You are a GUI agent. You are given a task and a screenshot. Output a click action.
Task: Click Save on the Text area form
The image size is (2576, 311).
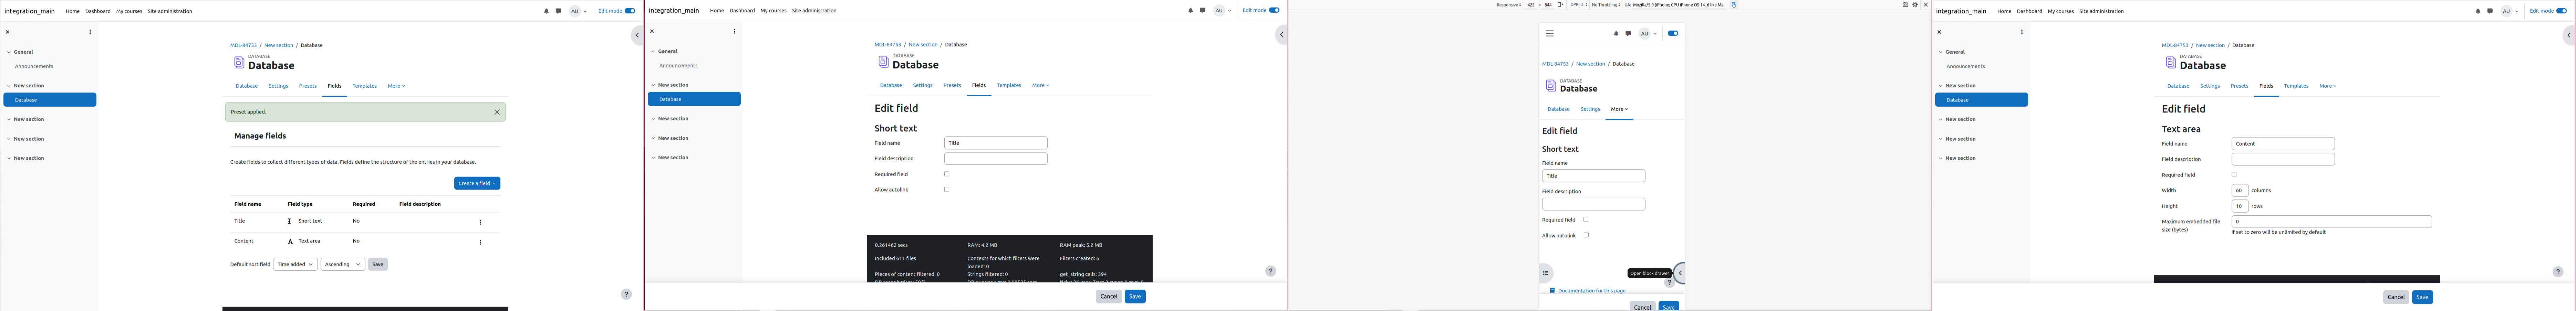coord(2422,297)
